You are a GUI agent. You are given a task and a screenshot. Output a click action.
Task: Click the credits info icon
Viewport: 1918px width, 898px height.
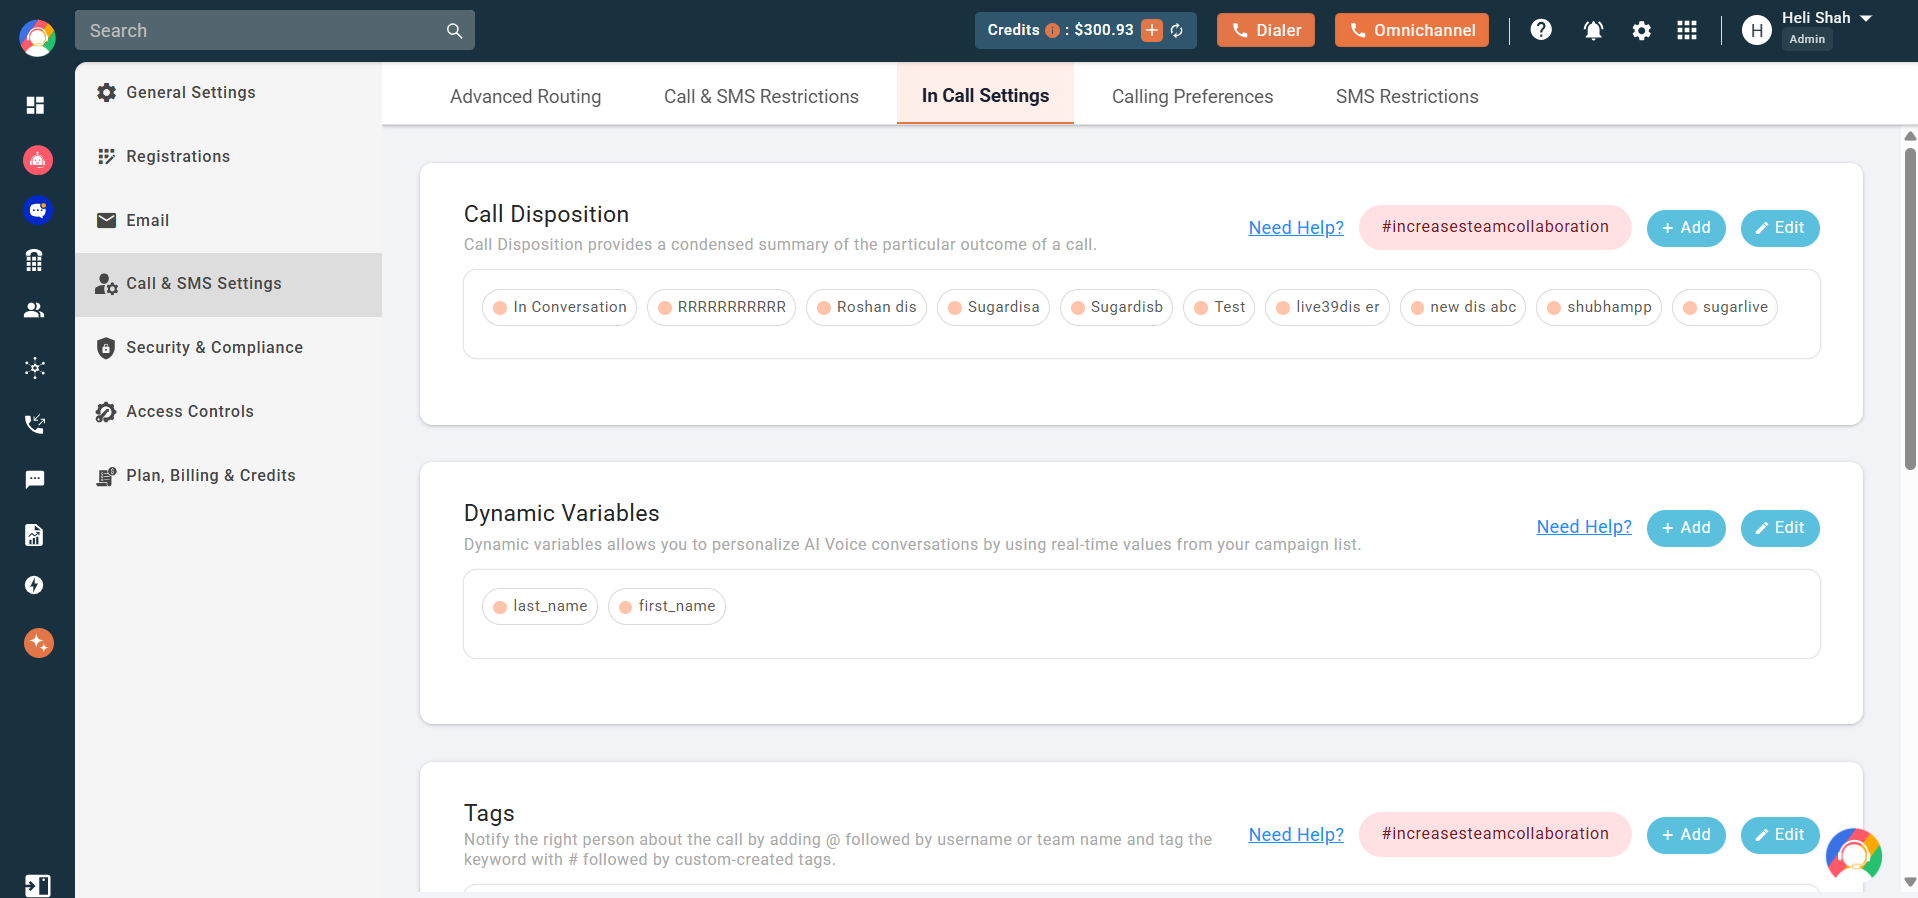click(1052, 31)
